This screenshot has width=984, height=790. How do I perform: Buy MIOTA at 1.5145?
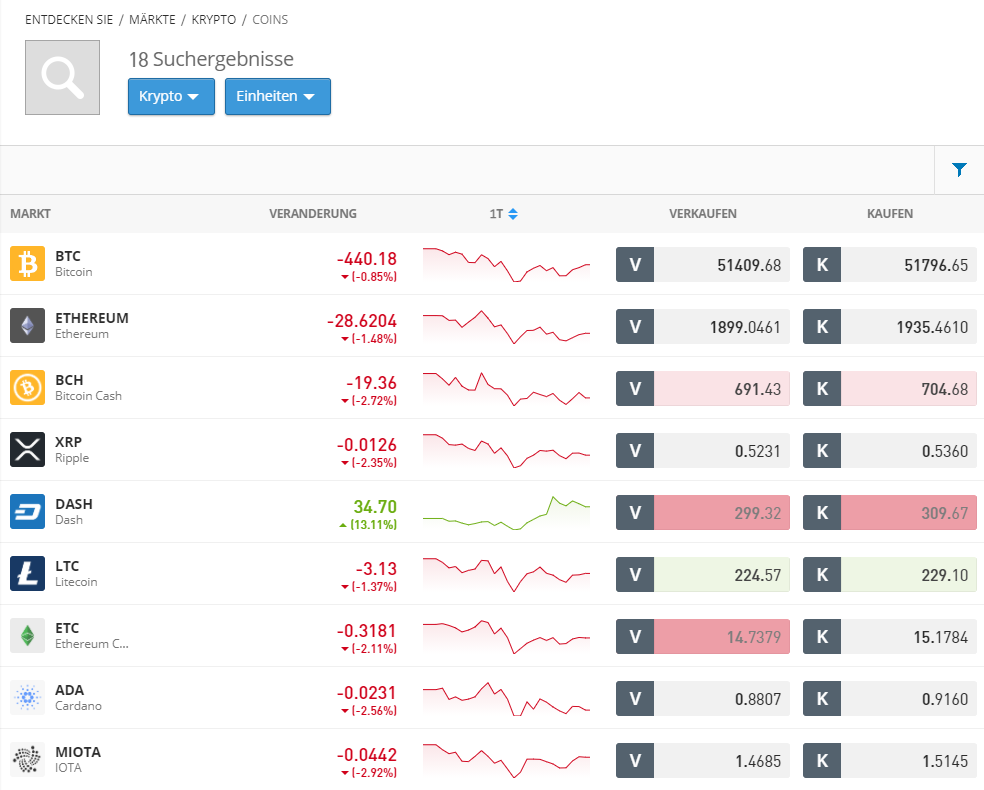pos(889,761)
